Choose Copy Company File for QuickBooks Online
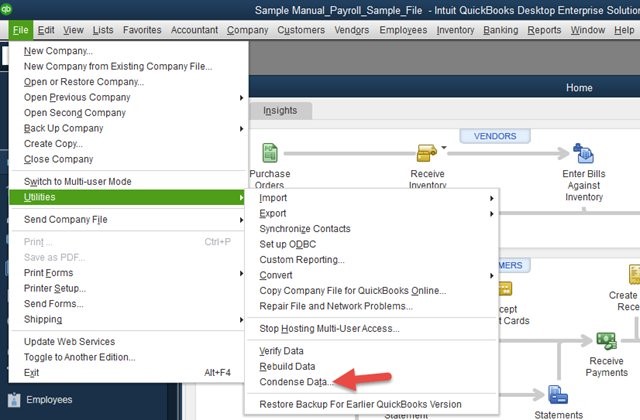Image resolution: width=640 pixels, height=420 pixels. (353, 291)
